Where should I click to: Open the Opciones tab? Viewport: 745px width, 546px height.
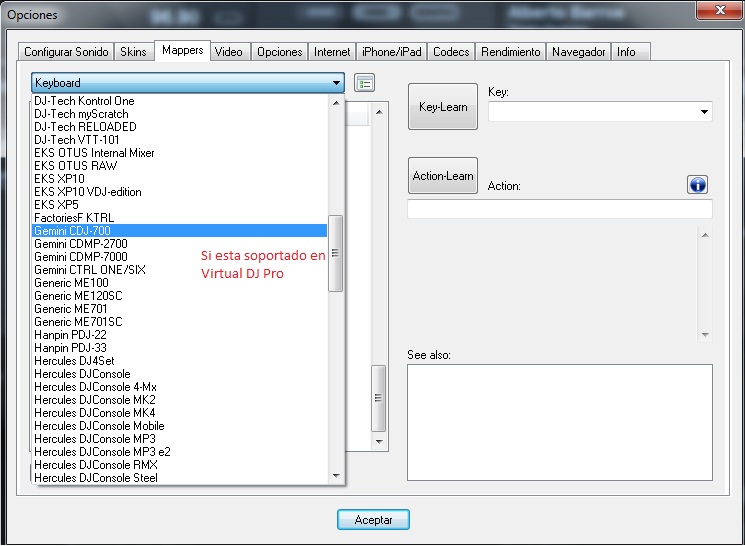click(x=279, y=52)
